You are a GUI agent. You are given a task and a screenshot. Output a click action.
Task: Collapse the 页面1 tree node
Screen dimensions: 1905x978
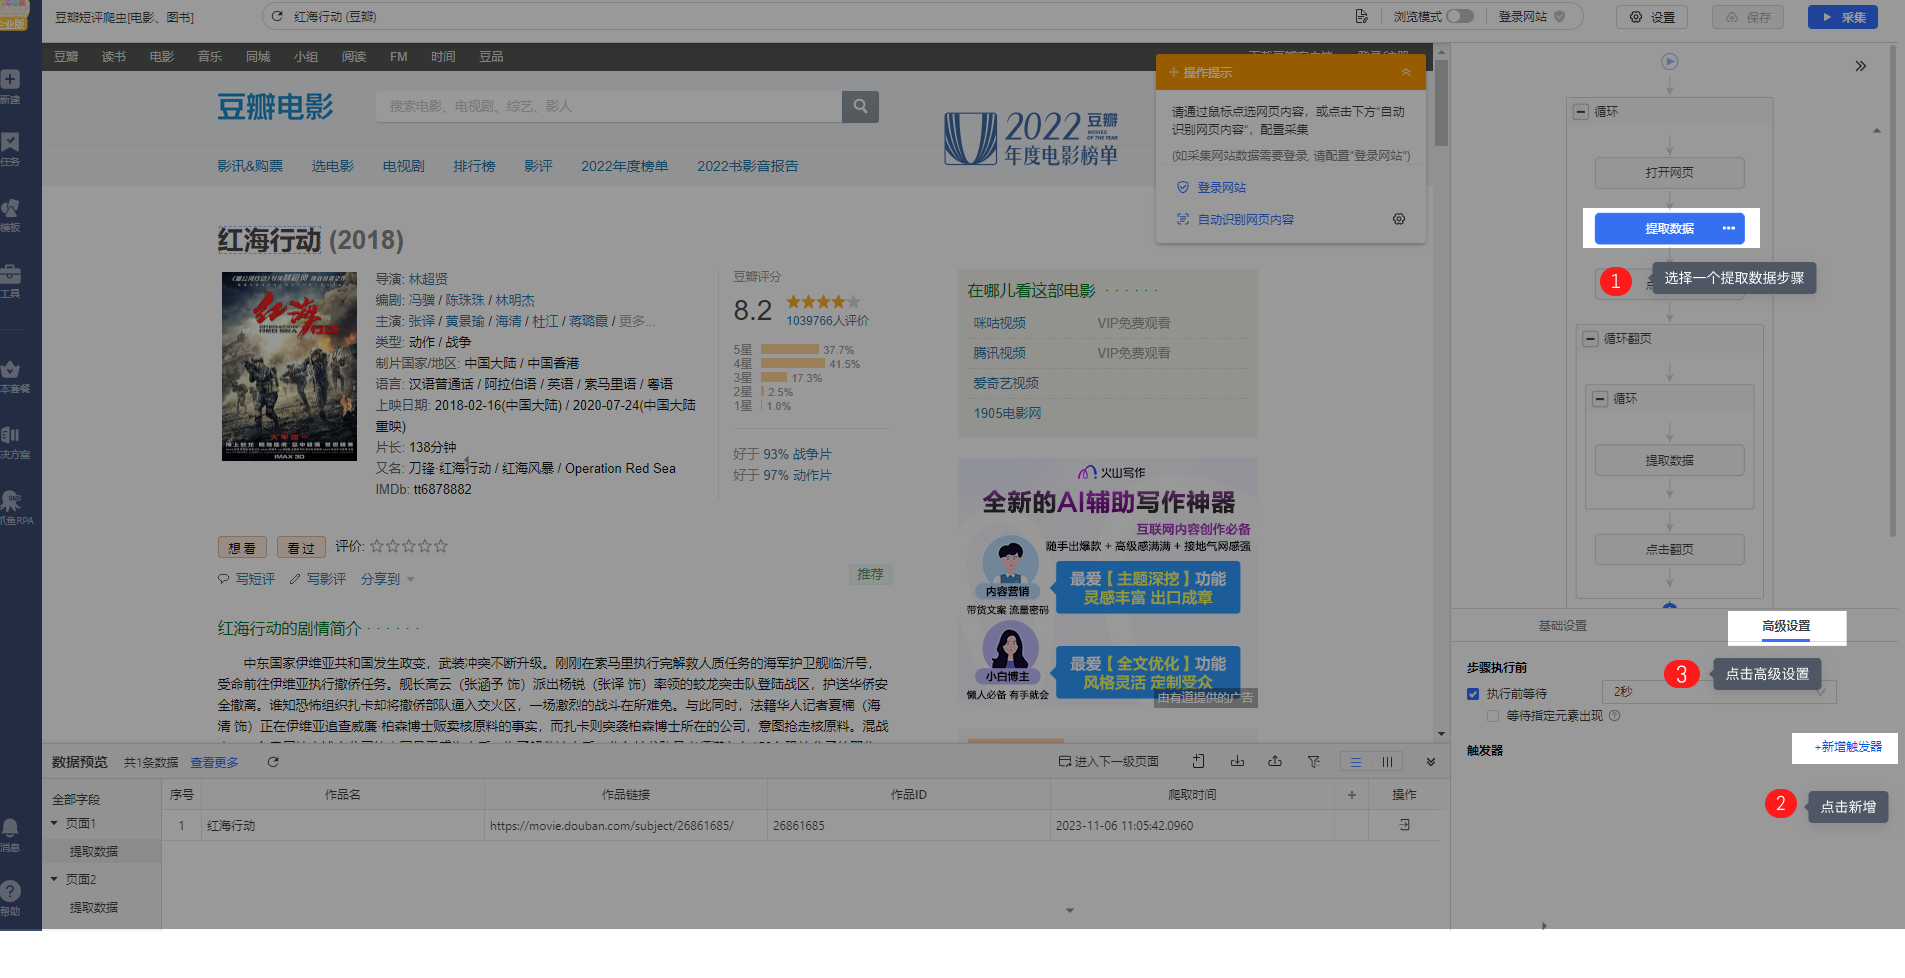tap(54, 823)
